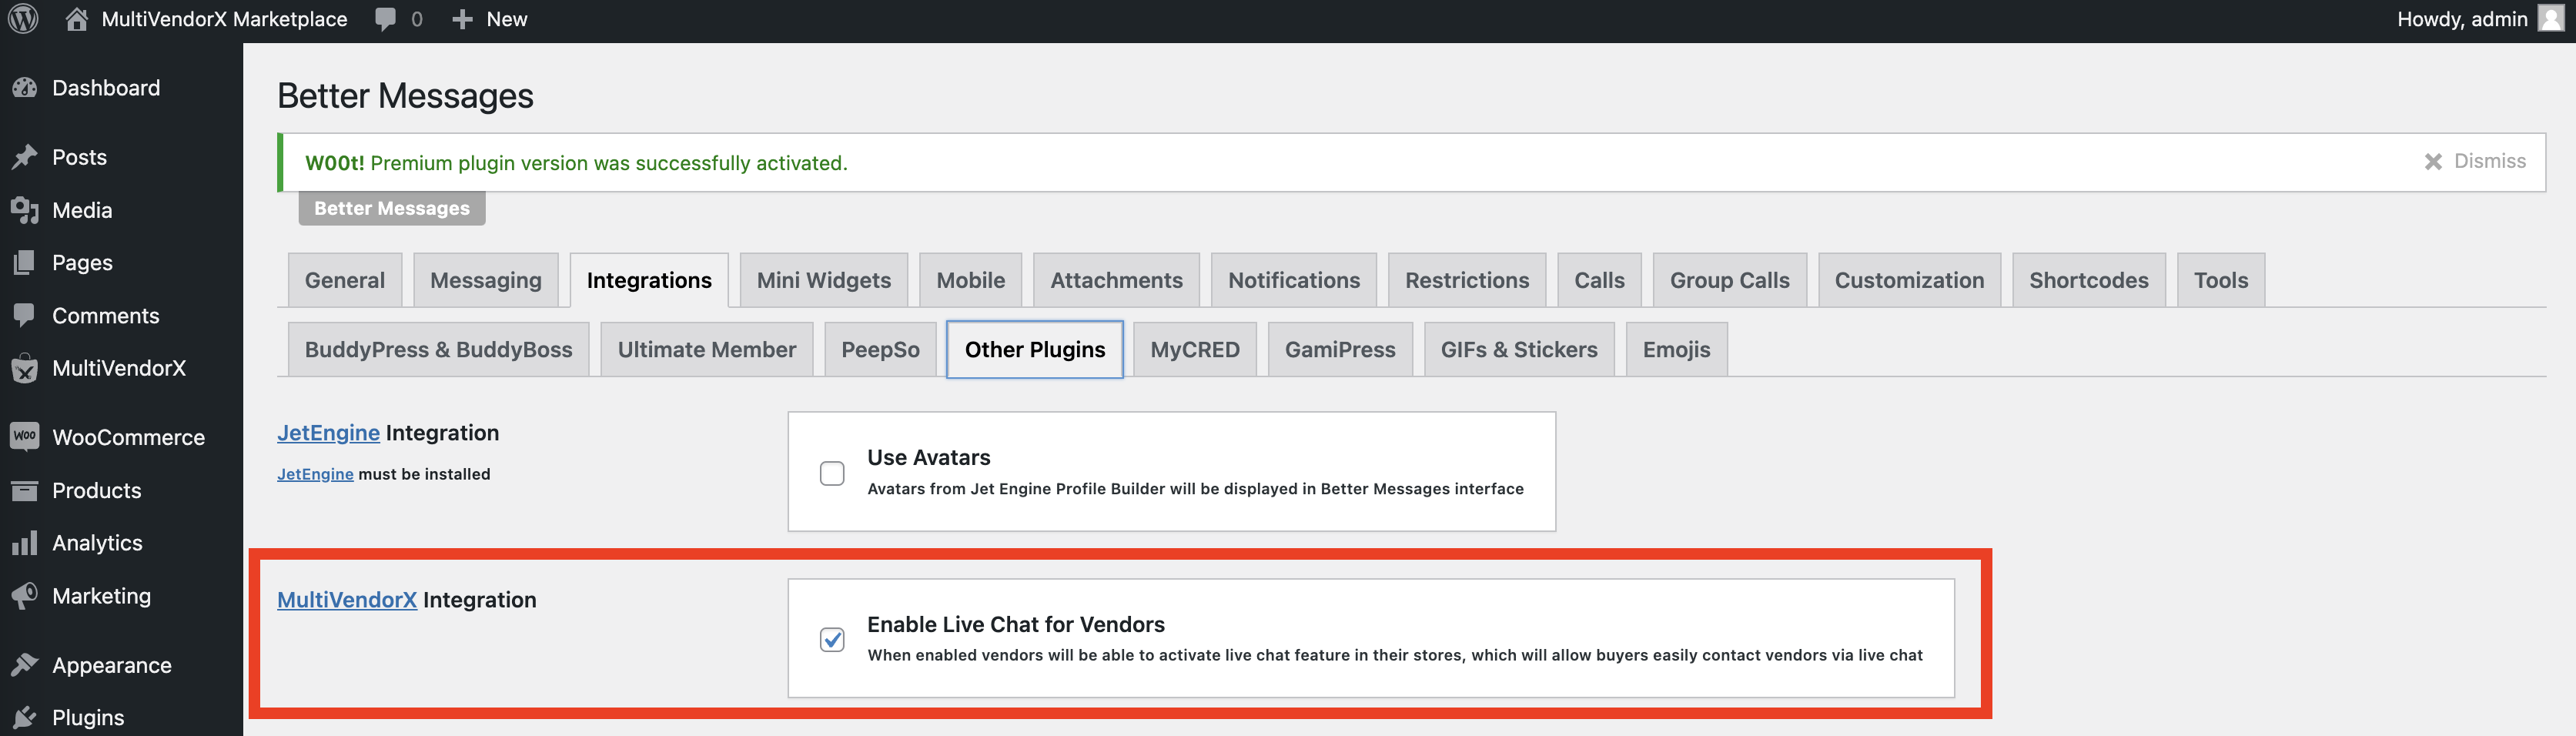Click the X icon beside Dismiss
This screenshot has height=736, width=2576.
click(2433, 162)
